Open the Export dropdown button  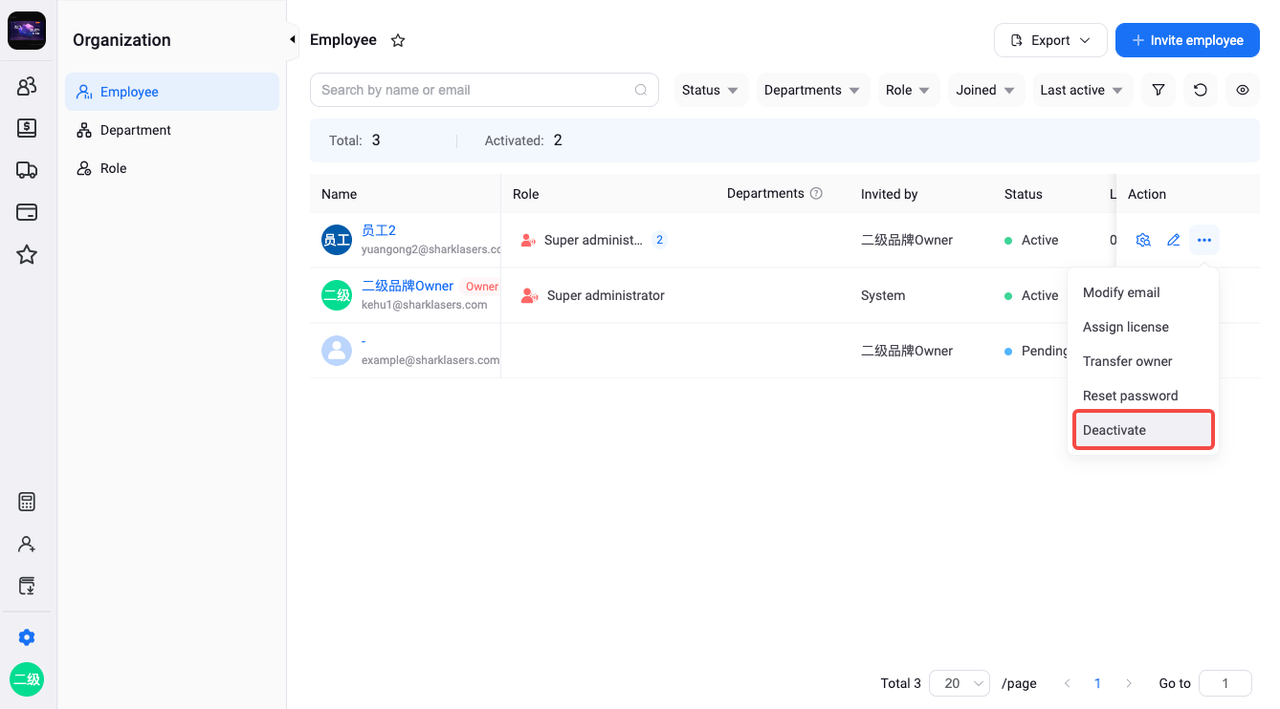[x=1051, y=40]
